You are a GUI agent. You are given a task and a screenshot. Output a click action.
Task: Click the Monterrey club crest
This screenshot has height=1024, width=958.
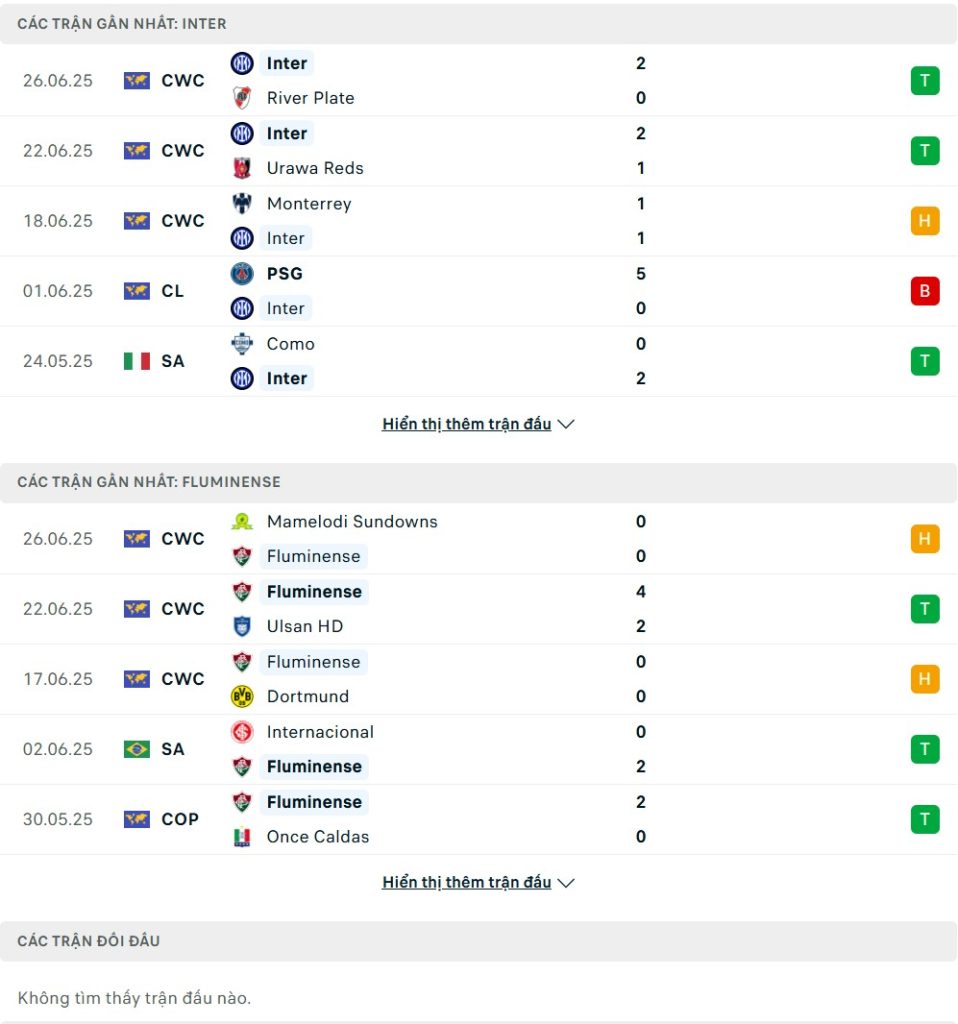coord(242,203)
